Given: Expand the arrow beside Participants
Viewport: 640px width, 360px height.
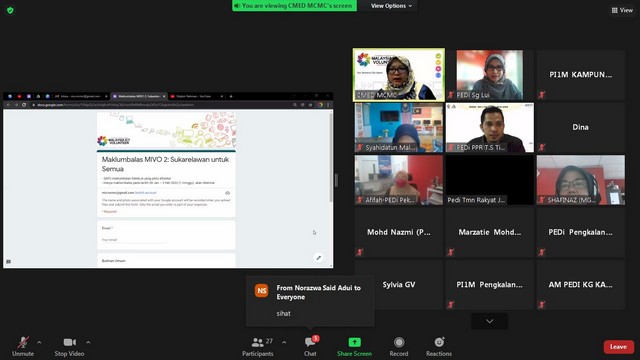Looking at the screenshot, I should 284,342.
